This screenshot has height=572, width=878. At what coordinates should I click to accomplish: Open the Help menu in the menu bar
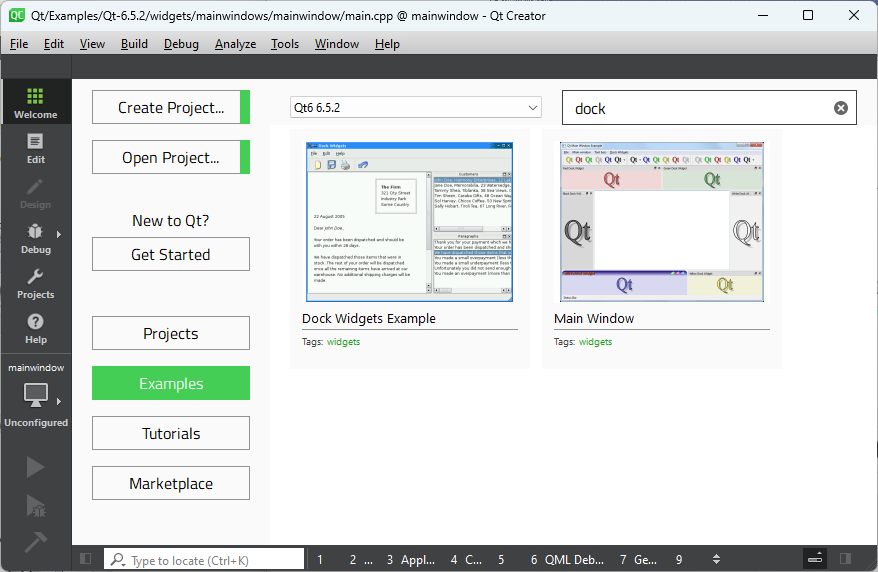(387, 44)
